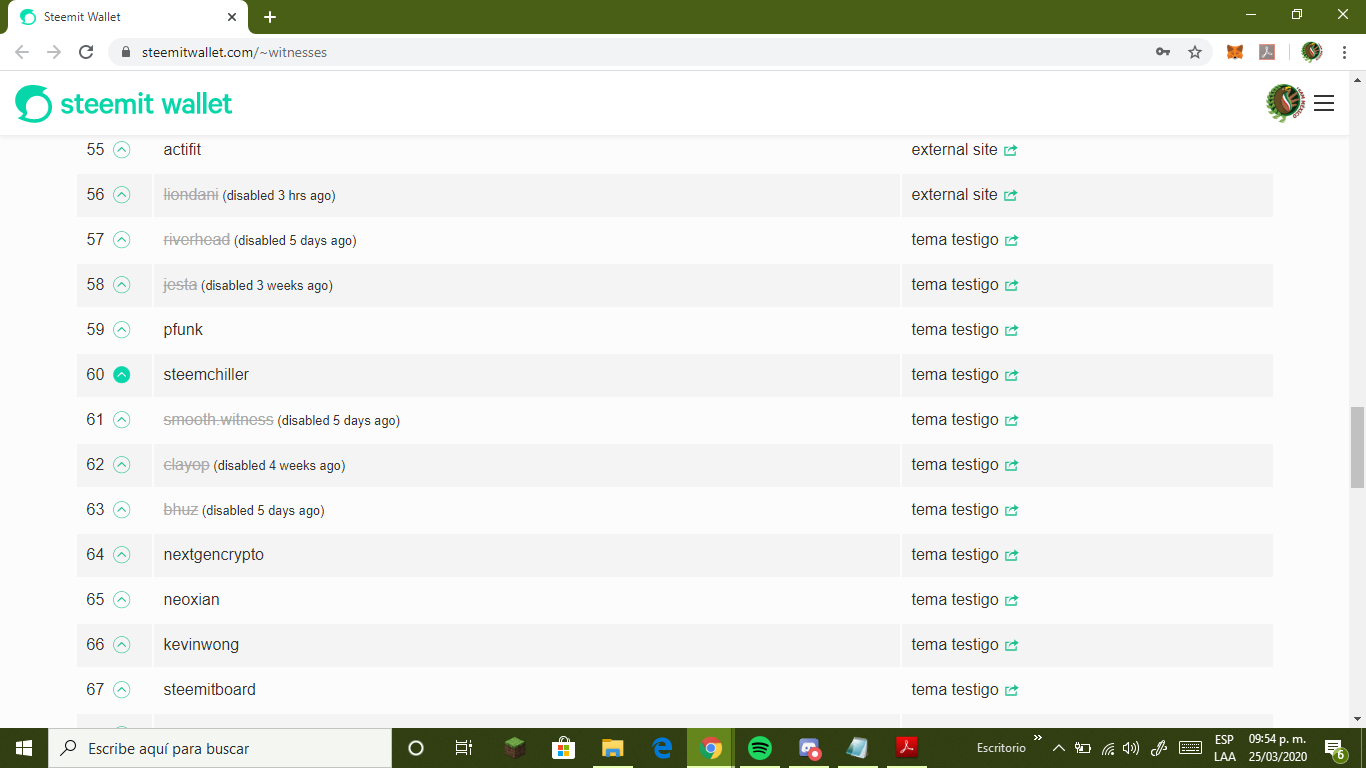Screen dimensions: 1366x768
Task: Remove vote from steemchiller
Action: pyautogui.click(x=121, y=375)
